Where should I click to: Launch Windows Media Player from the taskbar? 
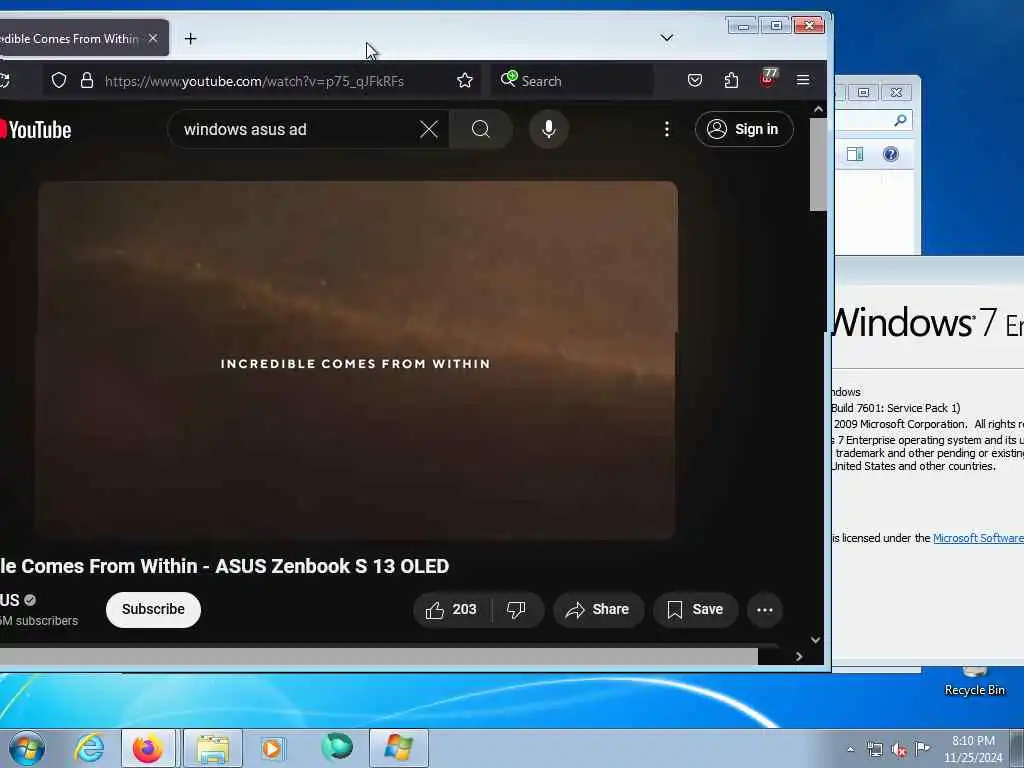272,748
